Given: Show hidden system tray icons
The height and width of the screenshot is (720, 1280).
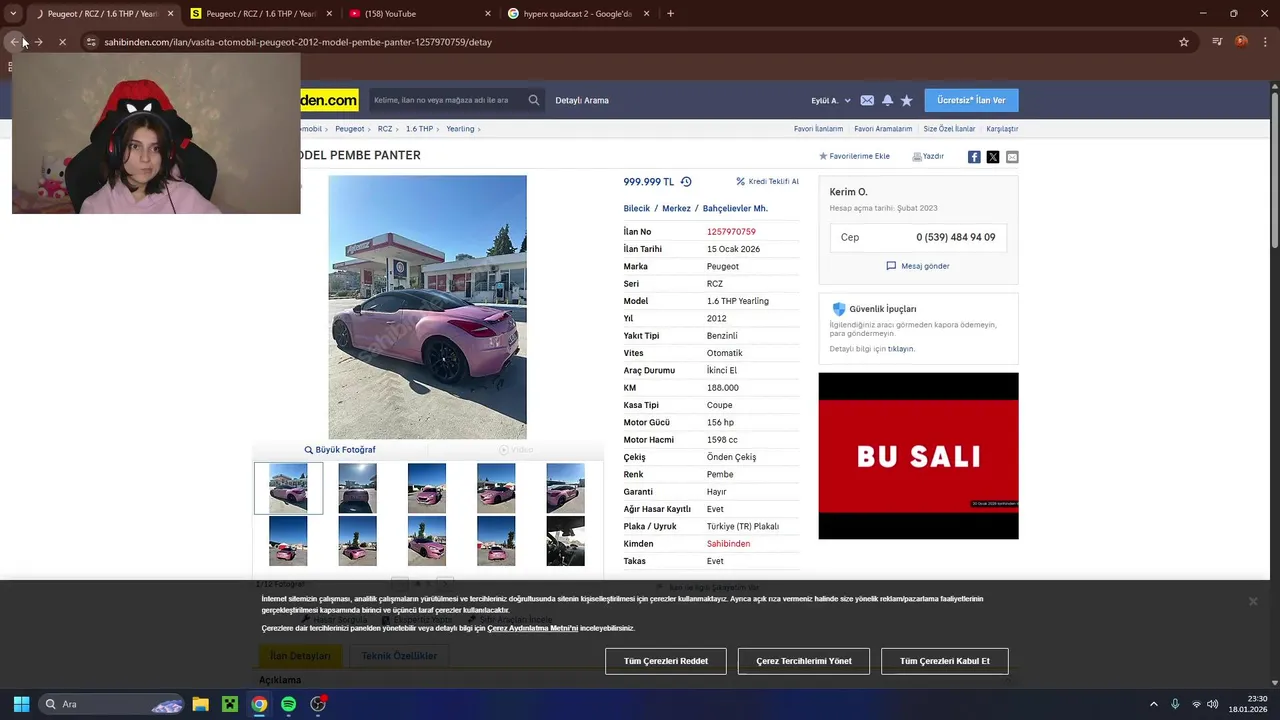Looking at the screenshot, I should pos(1153,704).
